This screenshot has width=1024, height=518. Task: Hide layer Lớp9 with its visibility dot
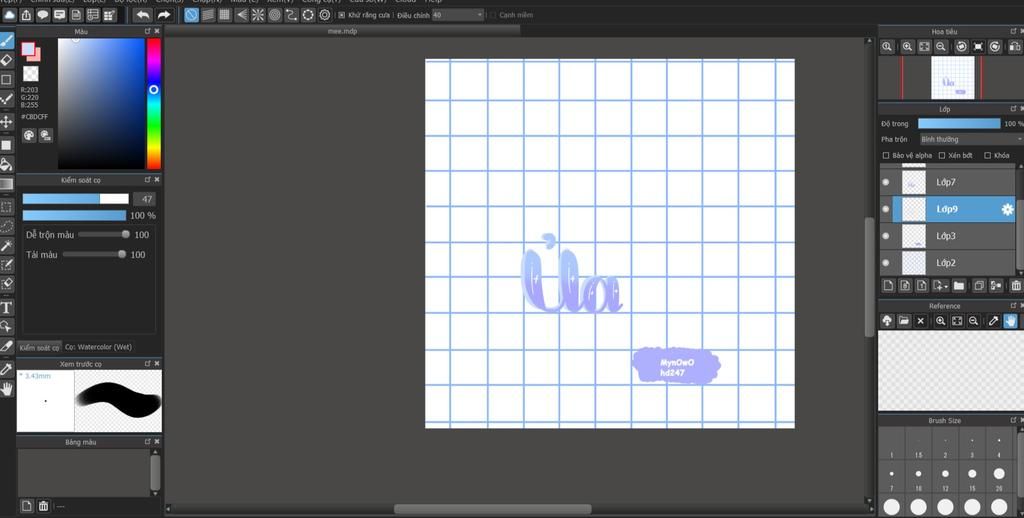(x=886, y=209)
